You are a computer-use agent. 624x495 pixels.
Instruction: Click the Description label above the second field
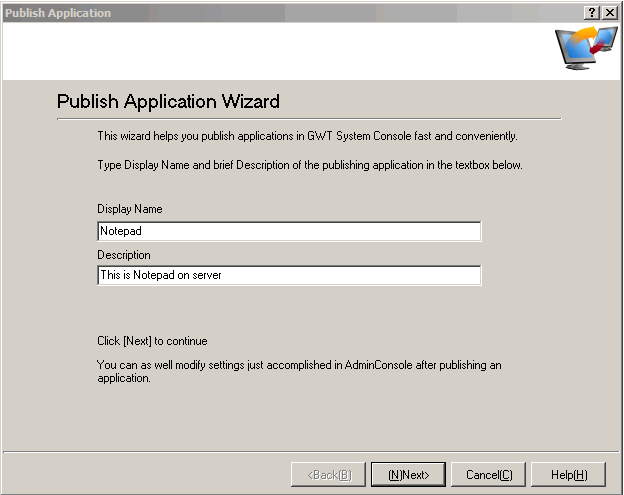tap(123, 255)
